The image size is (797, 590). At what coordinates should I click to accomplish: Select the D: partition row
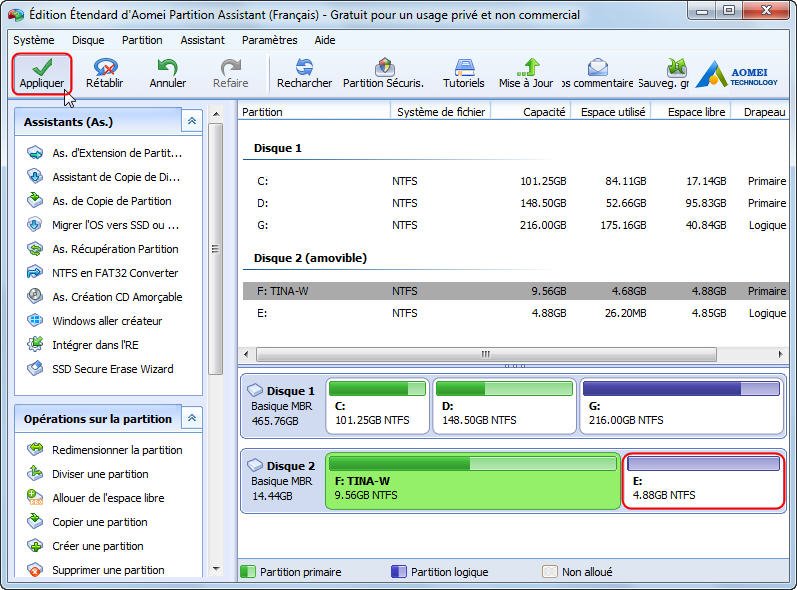pos(515,203)
